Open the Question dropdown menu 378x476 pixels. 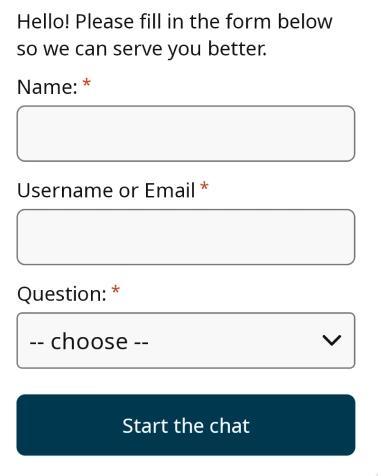186,340
